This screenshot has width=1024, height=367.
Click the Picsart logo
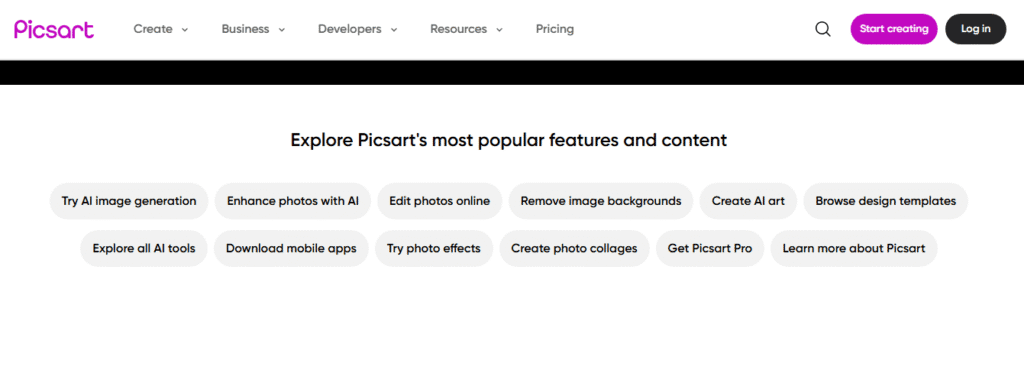point(54,29)
